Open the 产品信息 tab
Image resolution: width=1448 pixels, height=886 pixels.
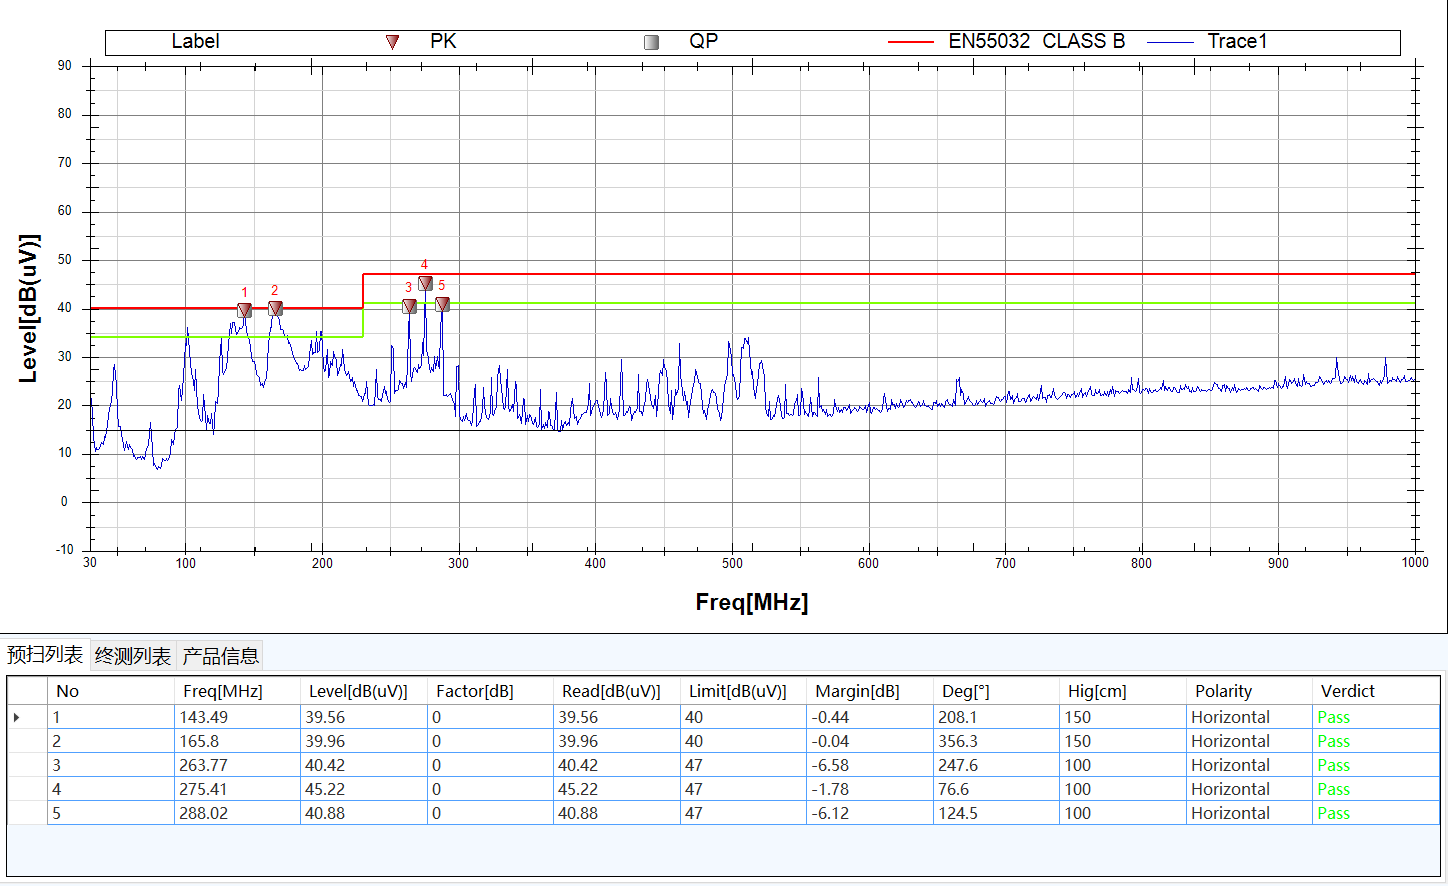click(x=220, y=655)
